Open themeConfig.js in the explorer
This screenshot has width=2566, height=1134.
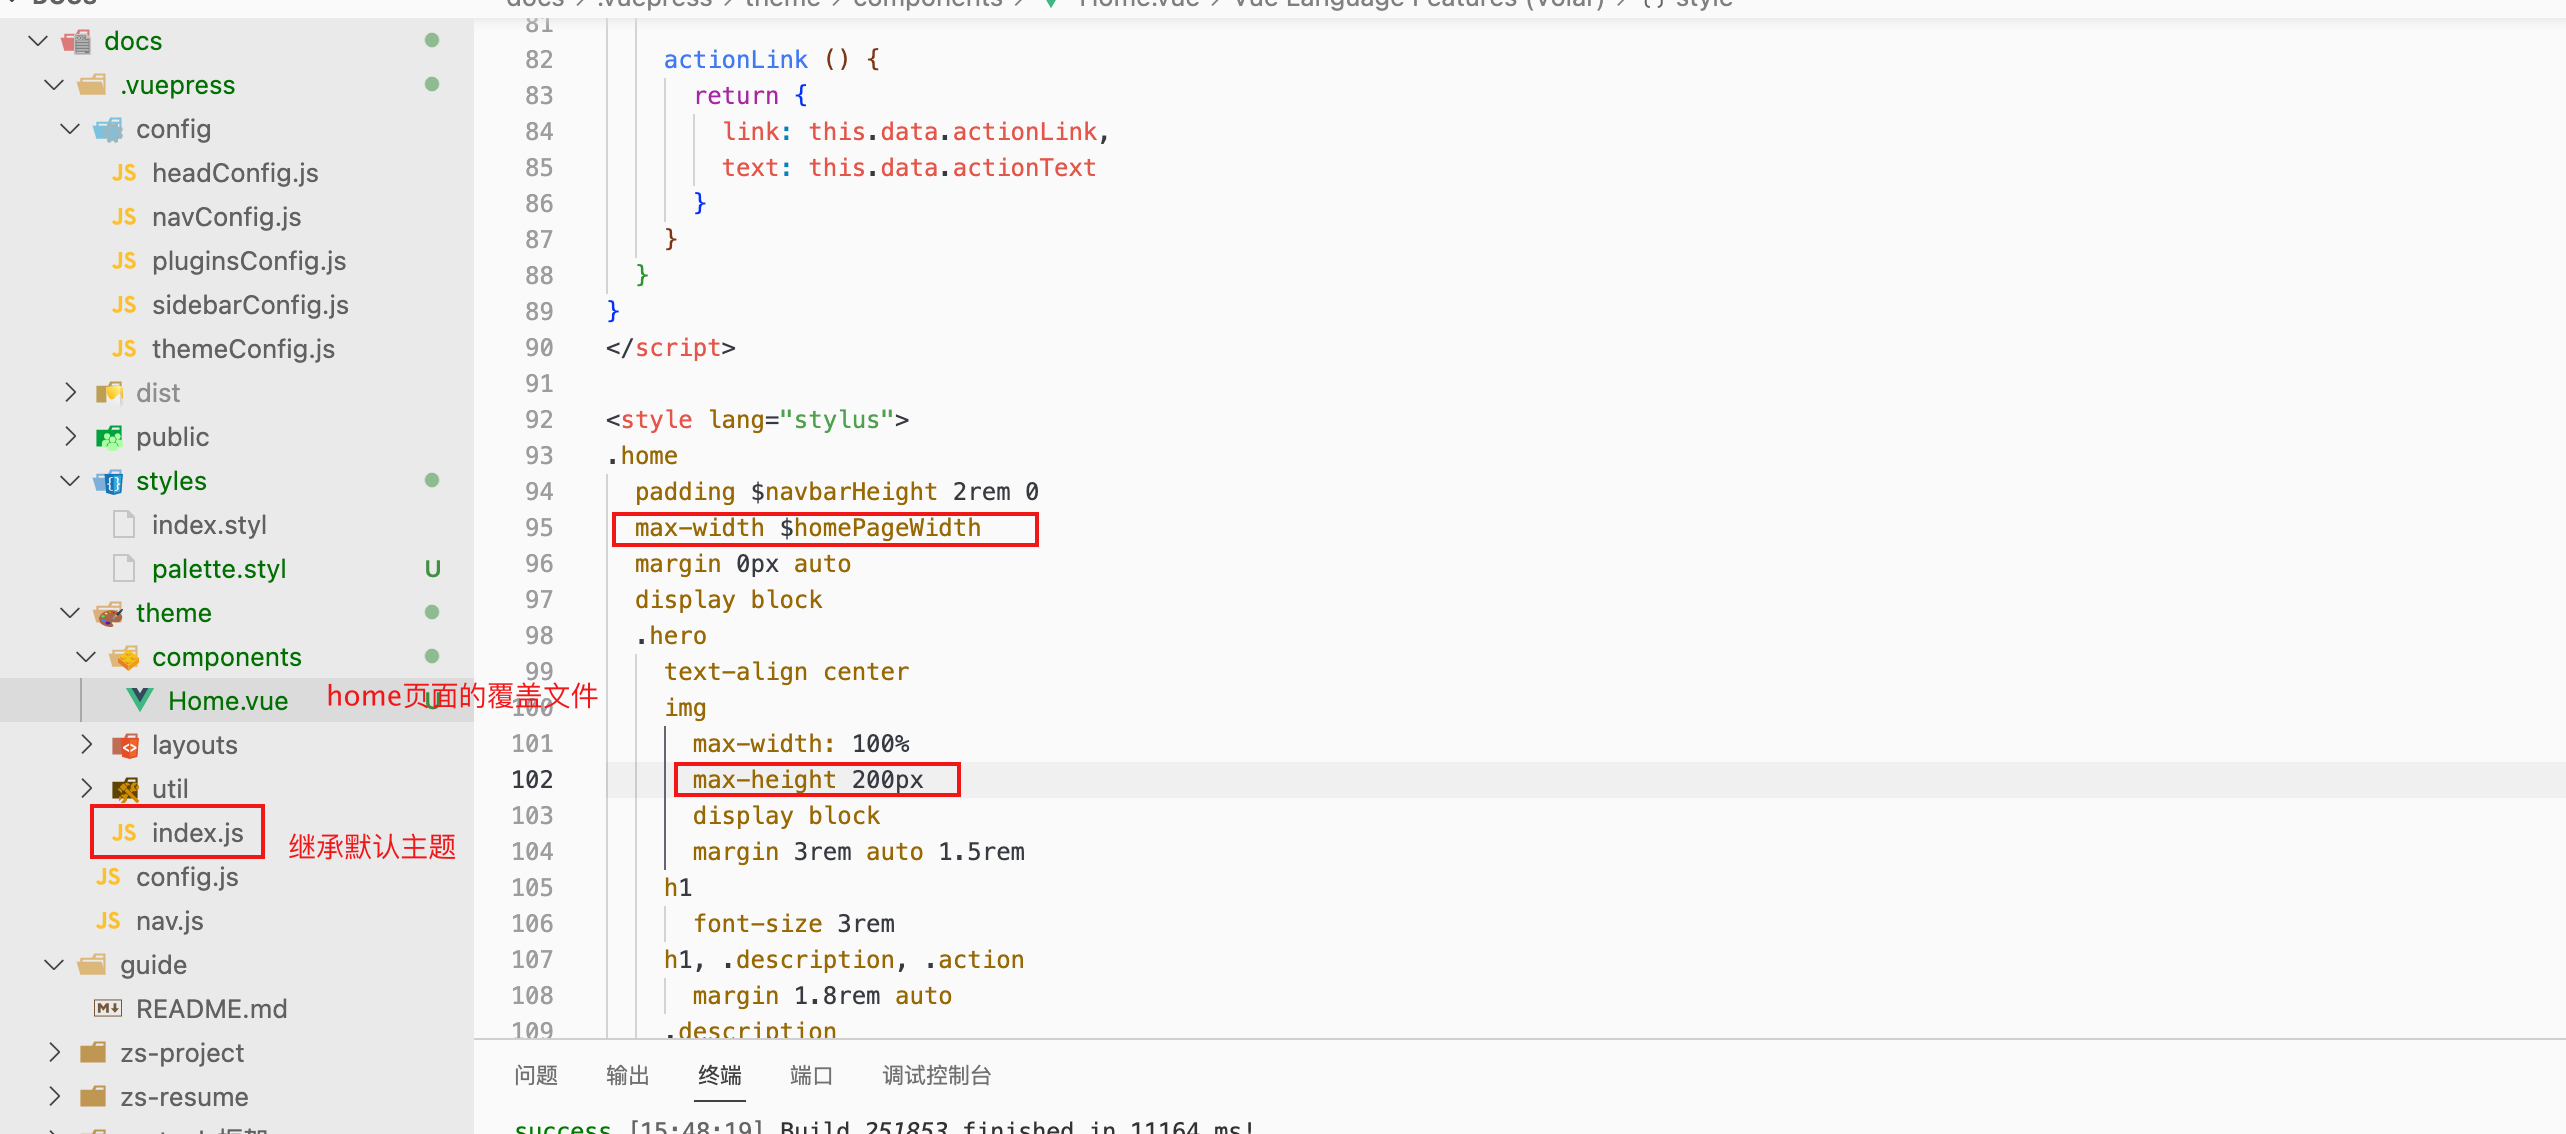tap(243, 349)
